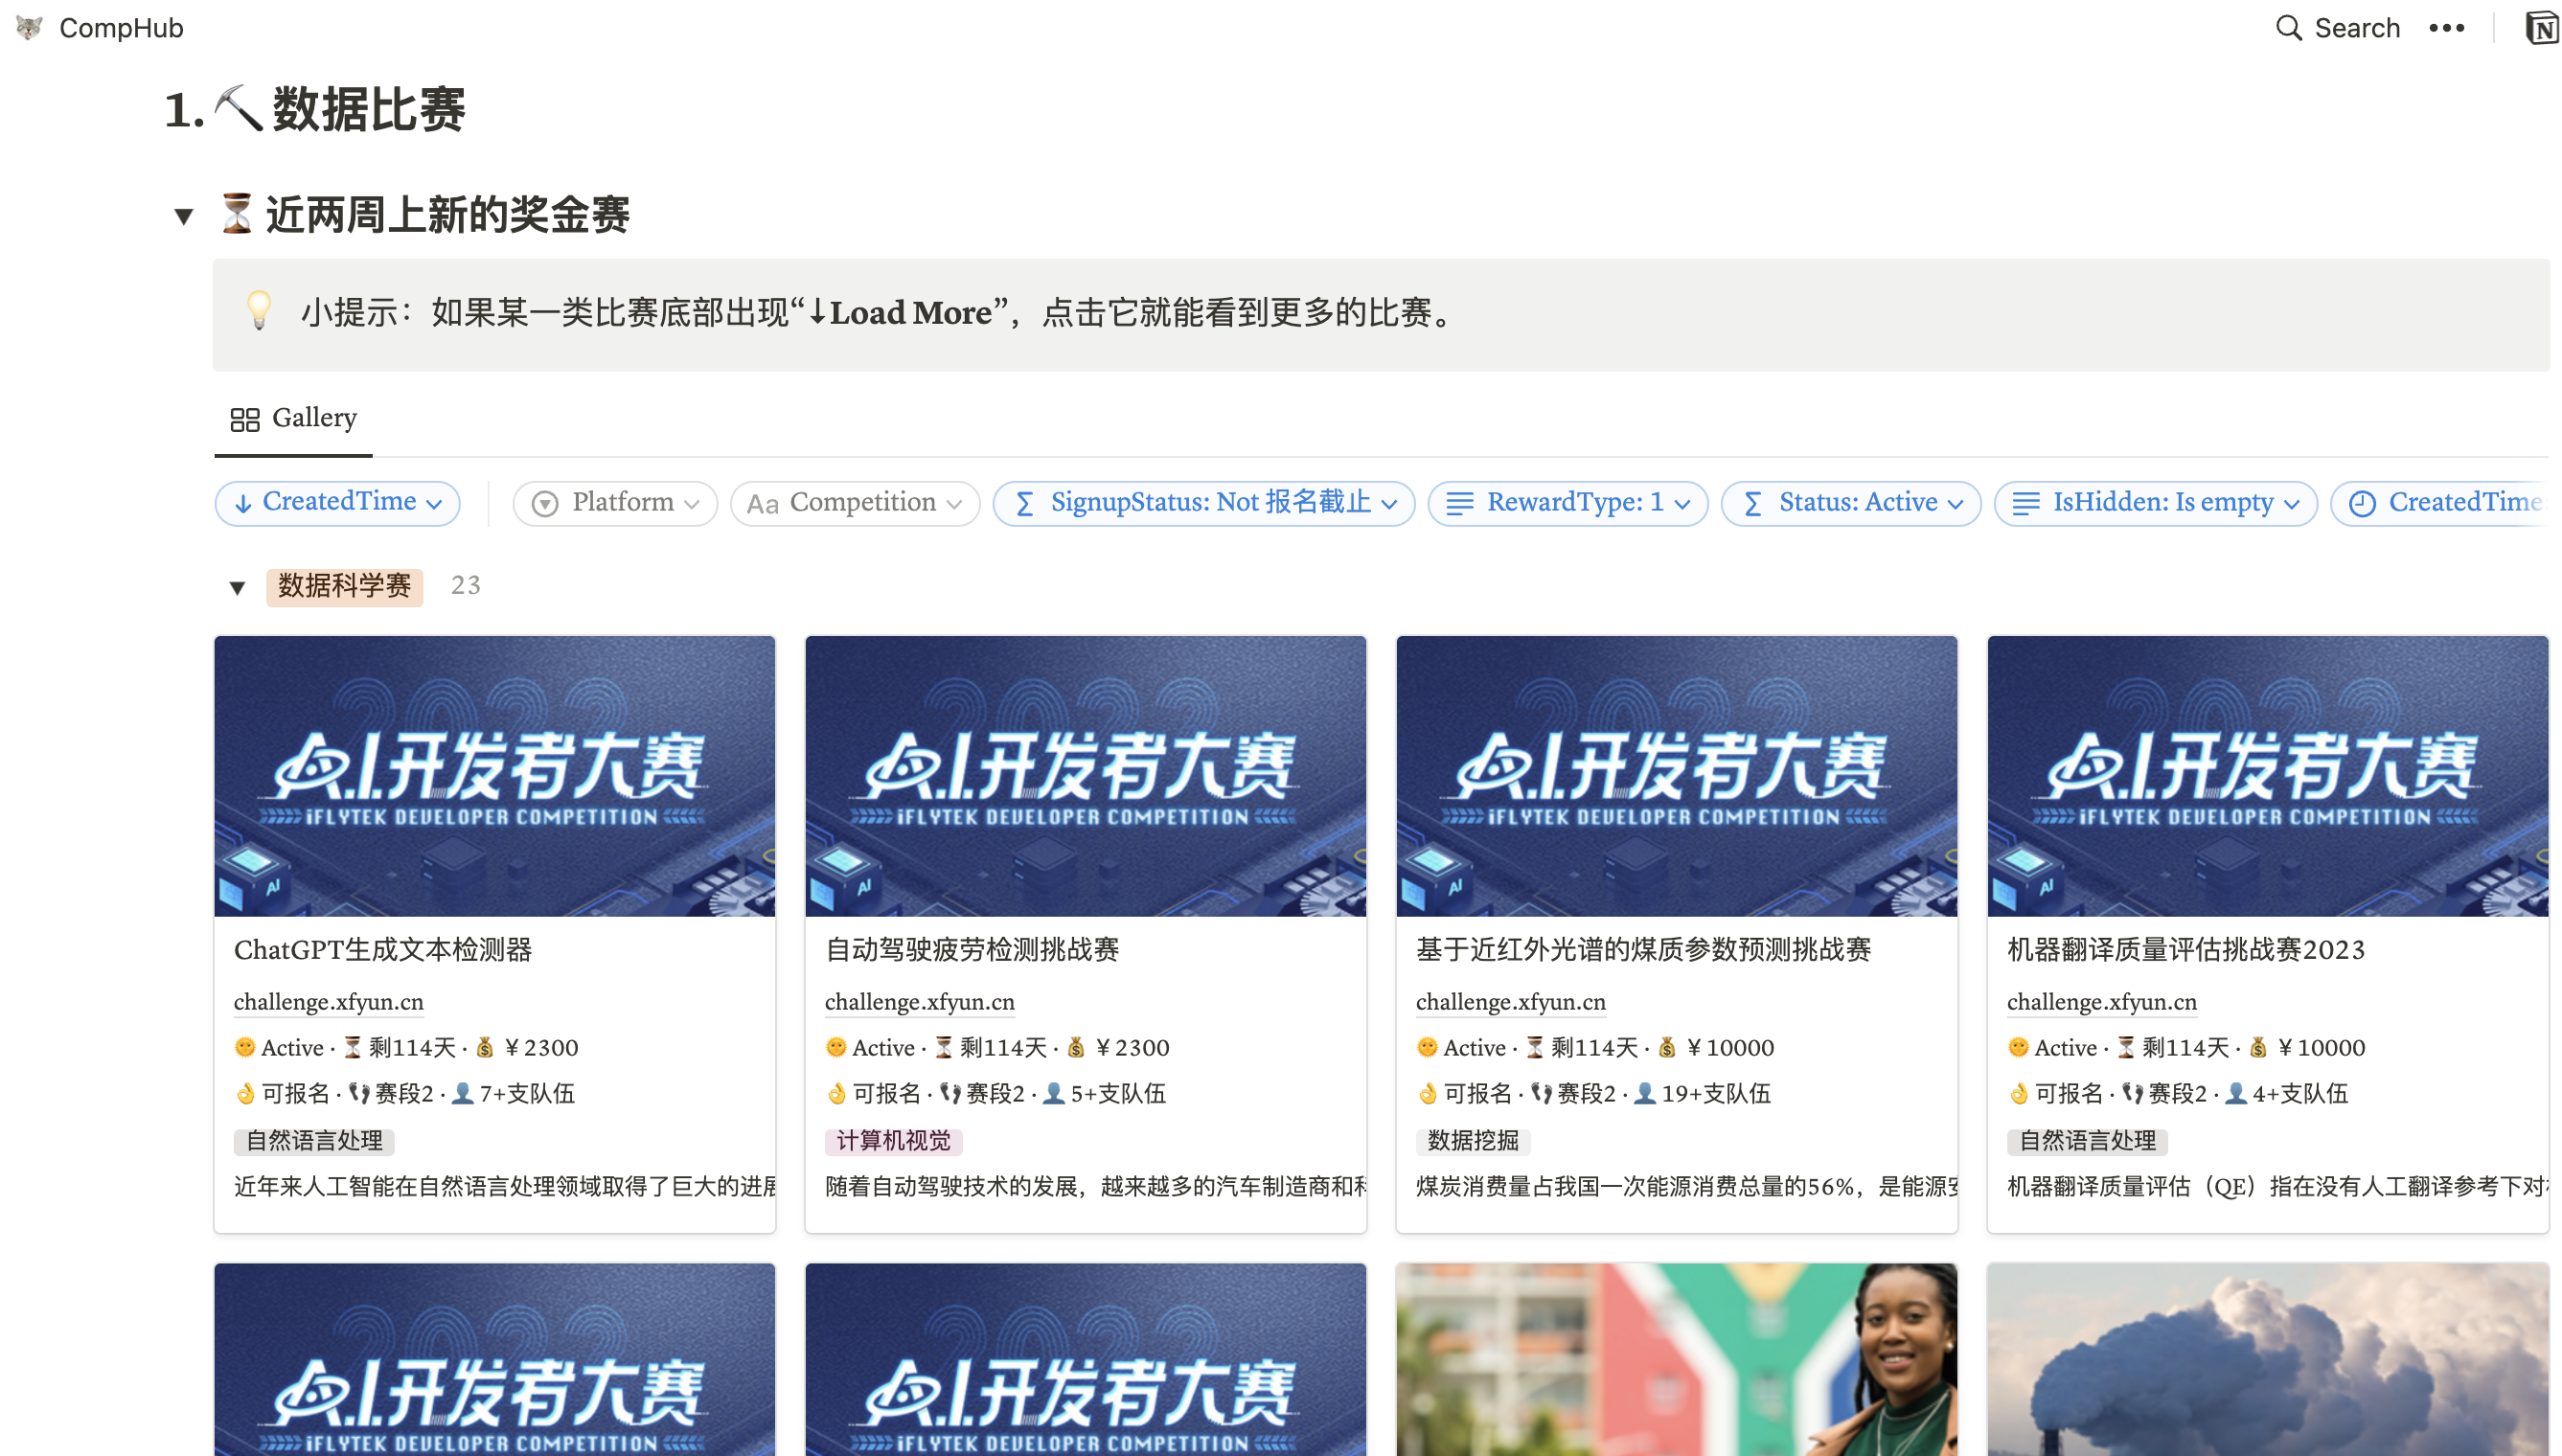Click the pickaxe emoji in title

click(x=238, y=108)
